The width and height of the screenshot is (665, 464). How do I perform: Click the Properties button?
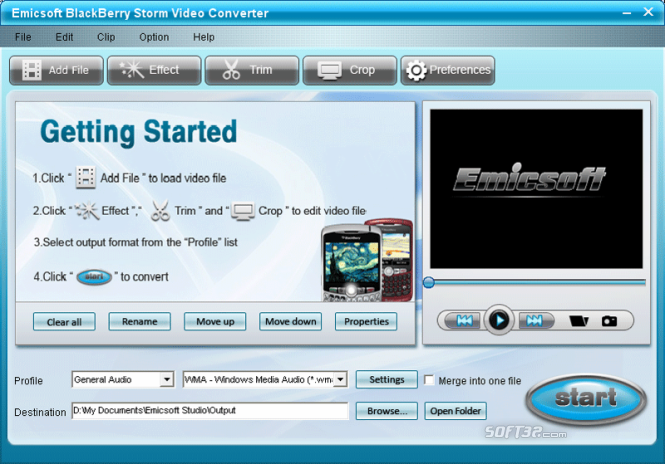366,321
